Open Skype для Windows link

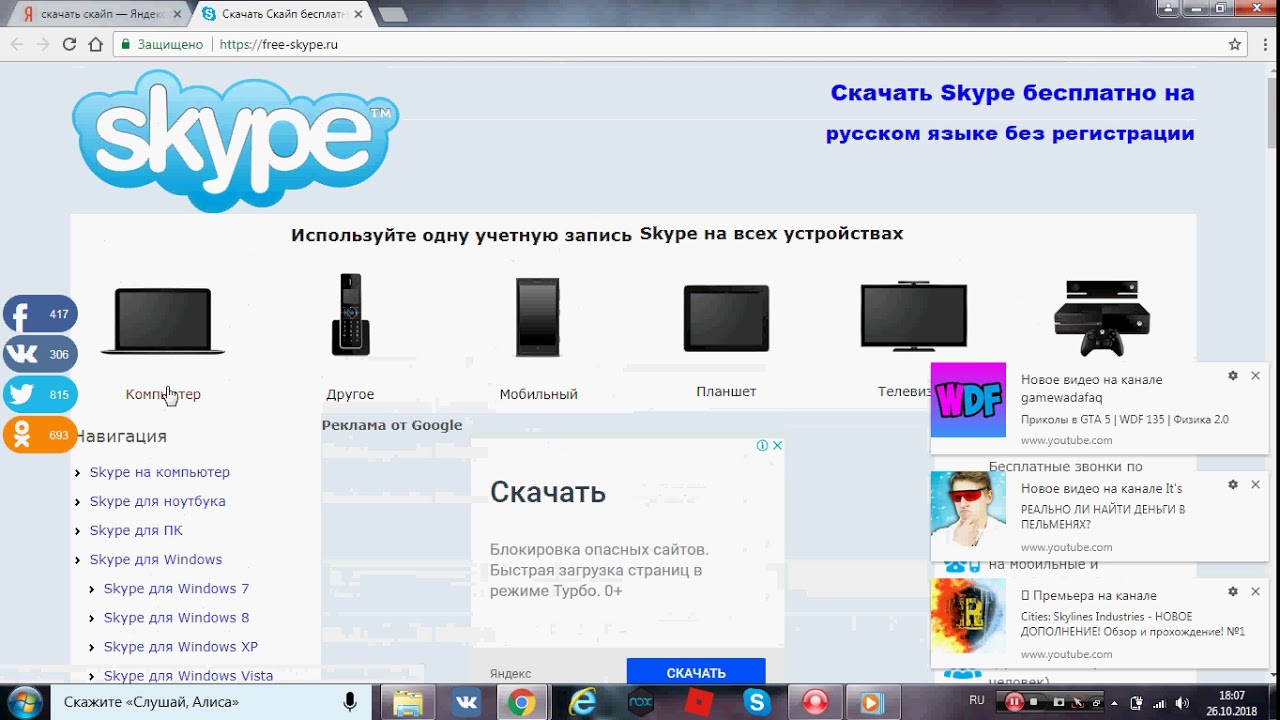point(156,559)
